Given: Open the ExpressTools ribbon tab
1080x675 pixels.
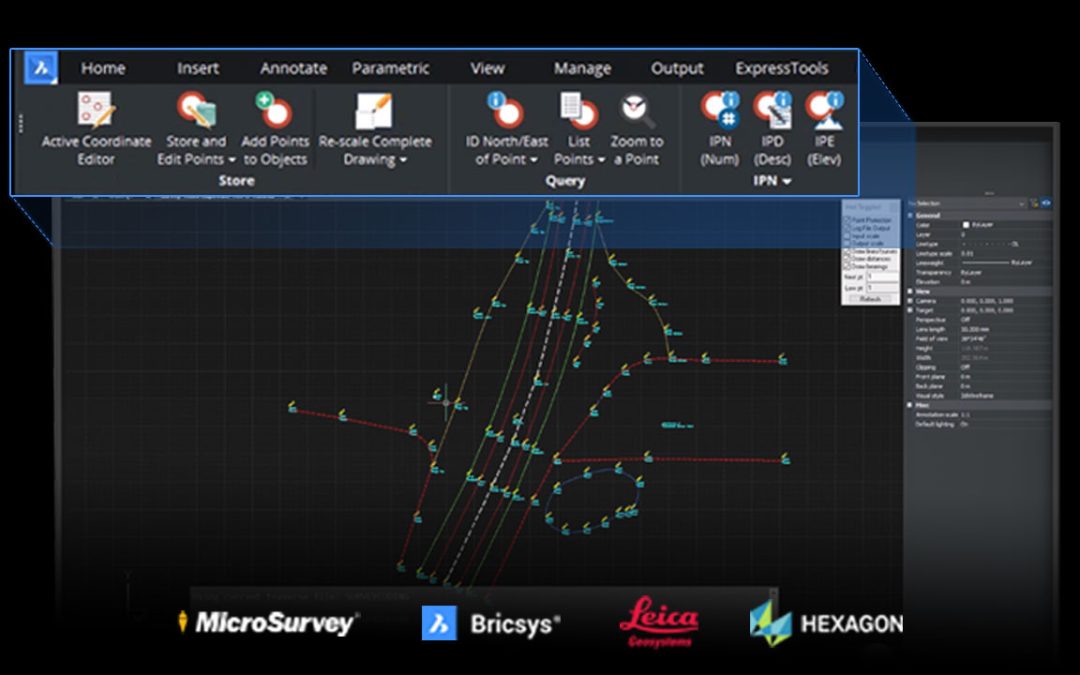Looking at the screenshot, I should [x=781, y=68].
